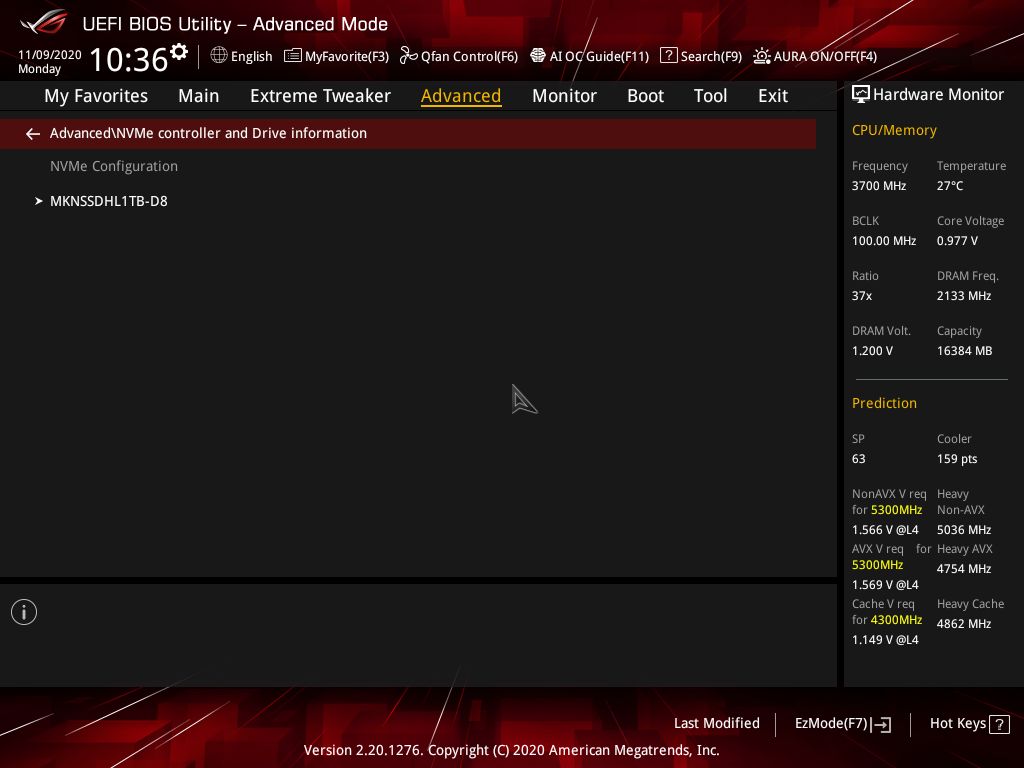Open the Boot tab

[x=645, y=96]
